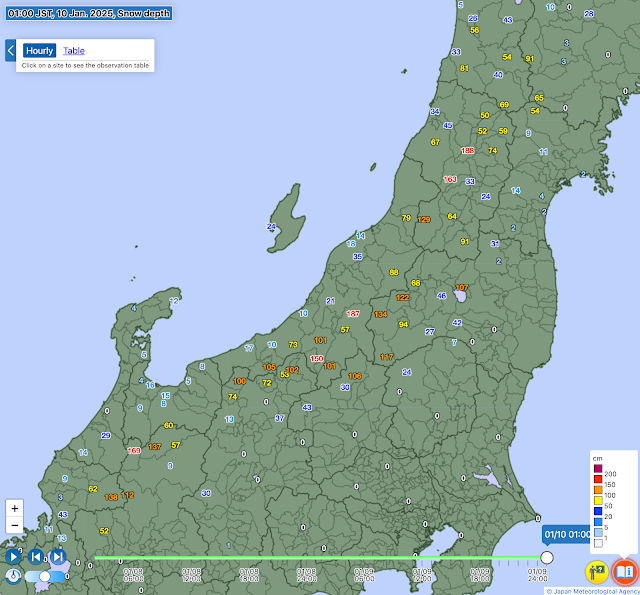640x595 pixels.
Task: Open the Japan Meteorological Agency copyright link
Action: tap(590, 590)
